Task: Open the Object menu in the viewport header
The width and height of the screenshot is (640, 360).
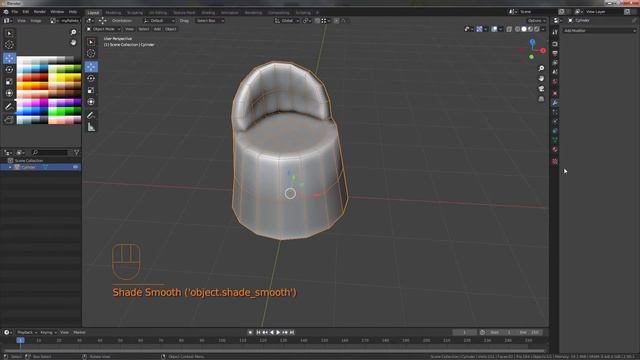Action: coord(171,29)
